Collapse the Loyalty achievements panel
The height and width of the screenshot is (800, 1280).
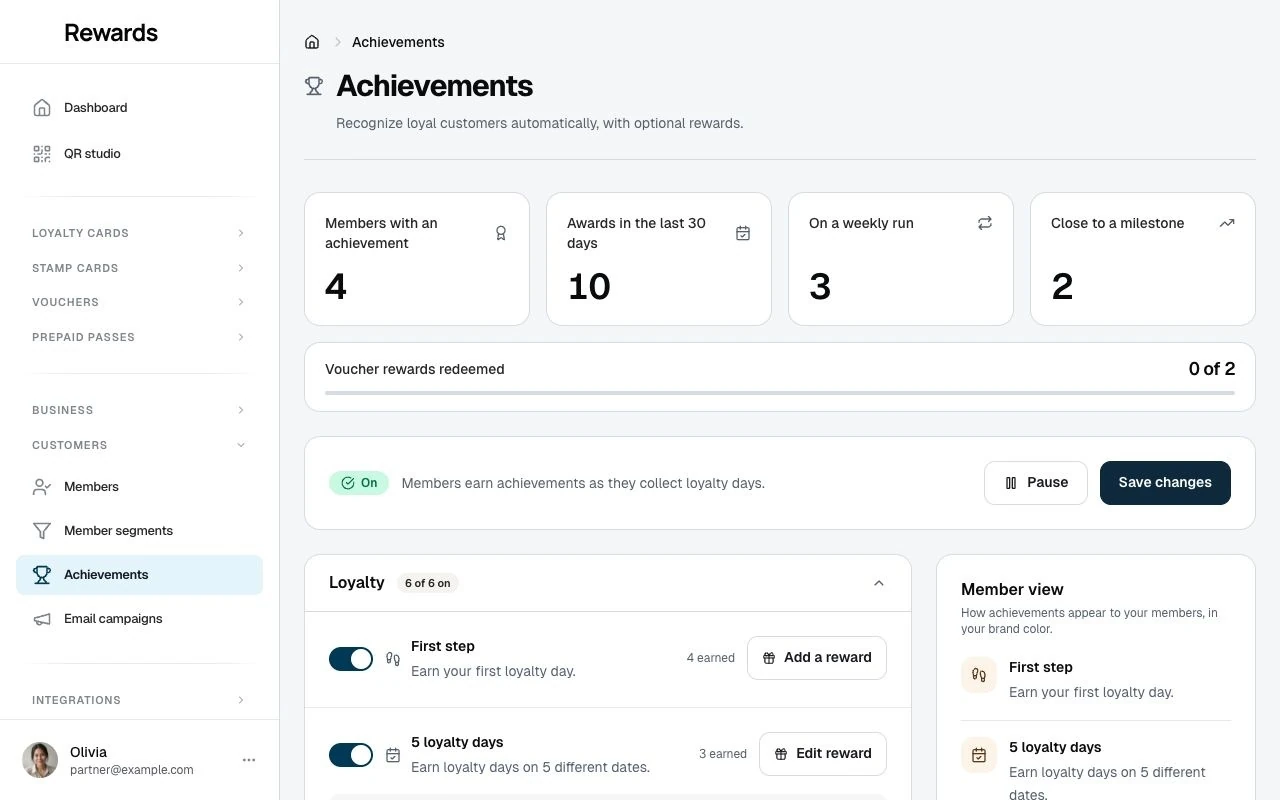[879, 583]
